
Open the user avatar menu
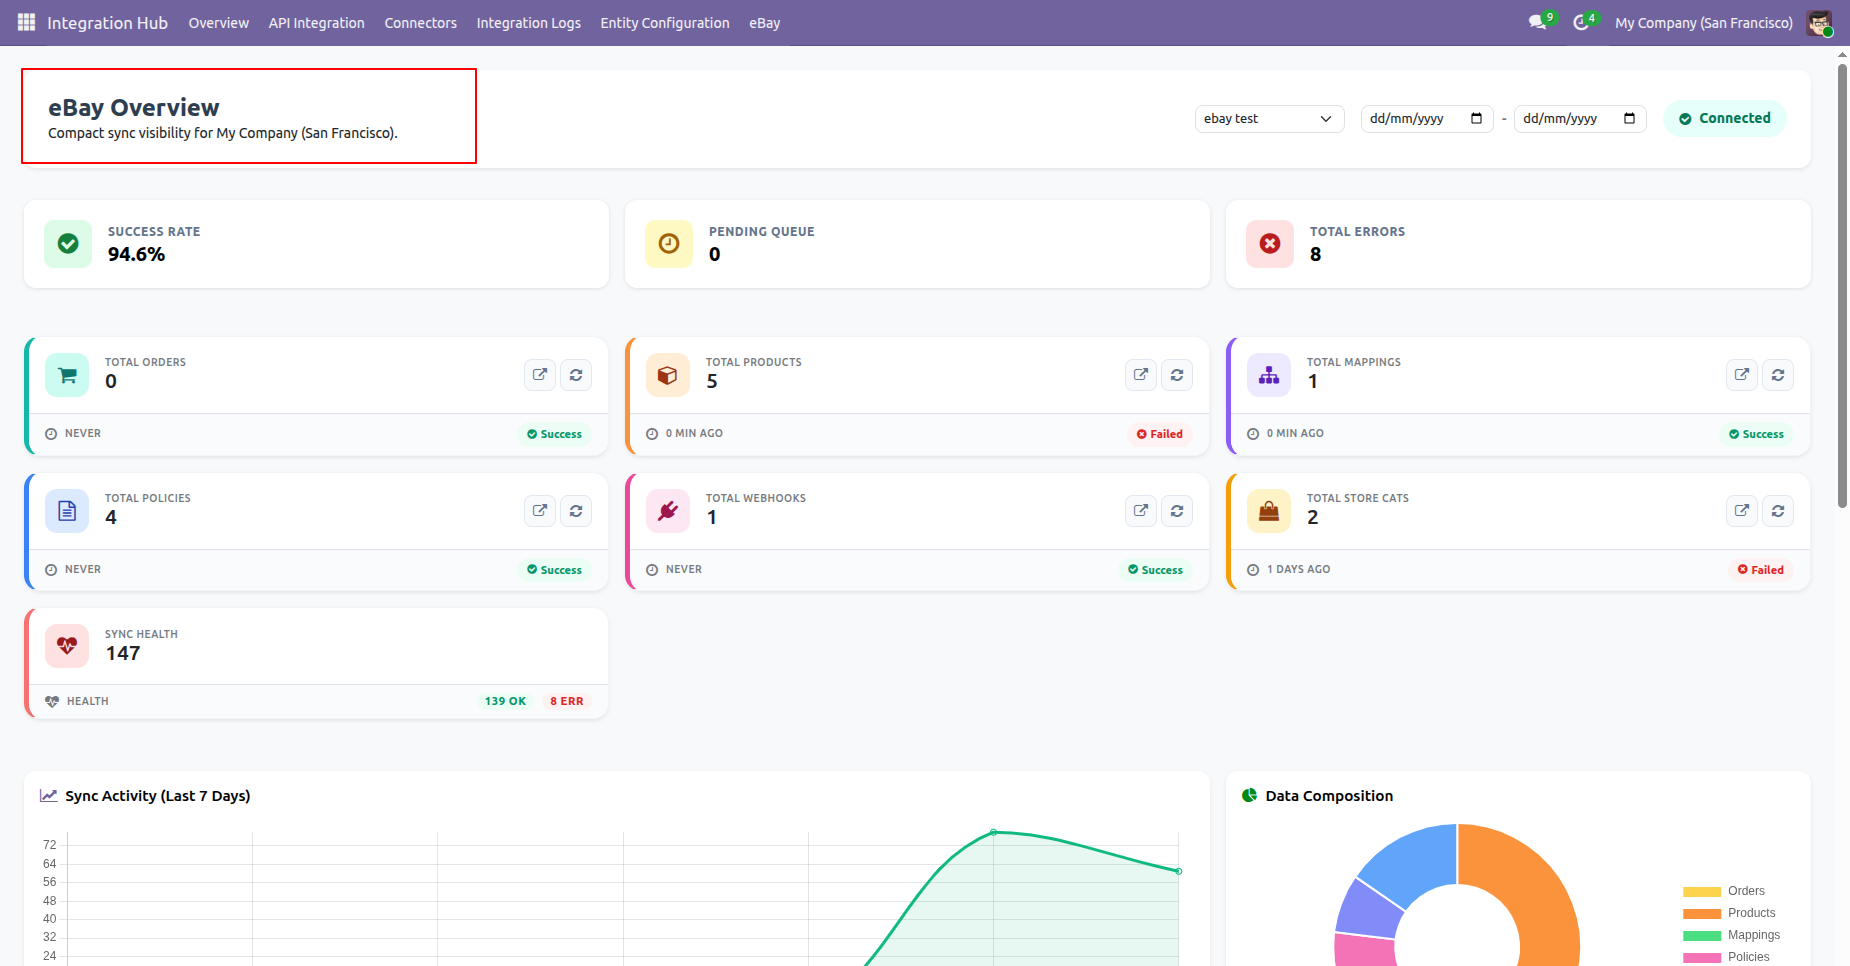pos(1819,22)
